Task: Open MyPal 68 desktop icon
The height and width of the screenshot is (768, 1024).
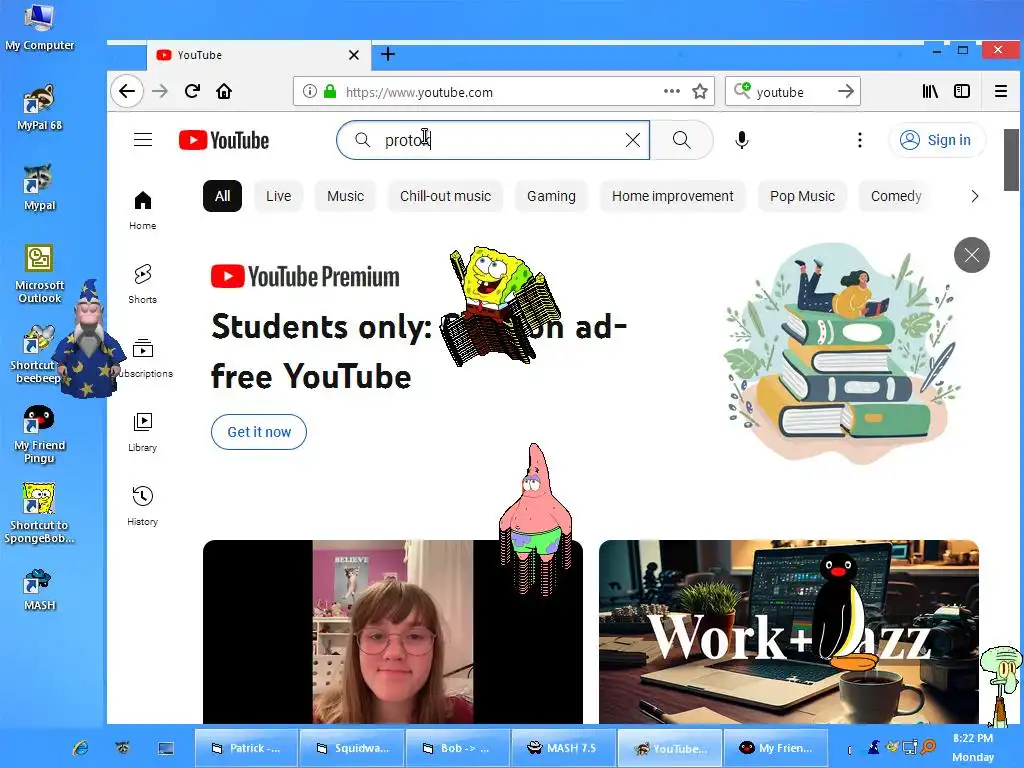Action: (39, 108)
